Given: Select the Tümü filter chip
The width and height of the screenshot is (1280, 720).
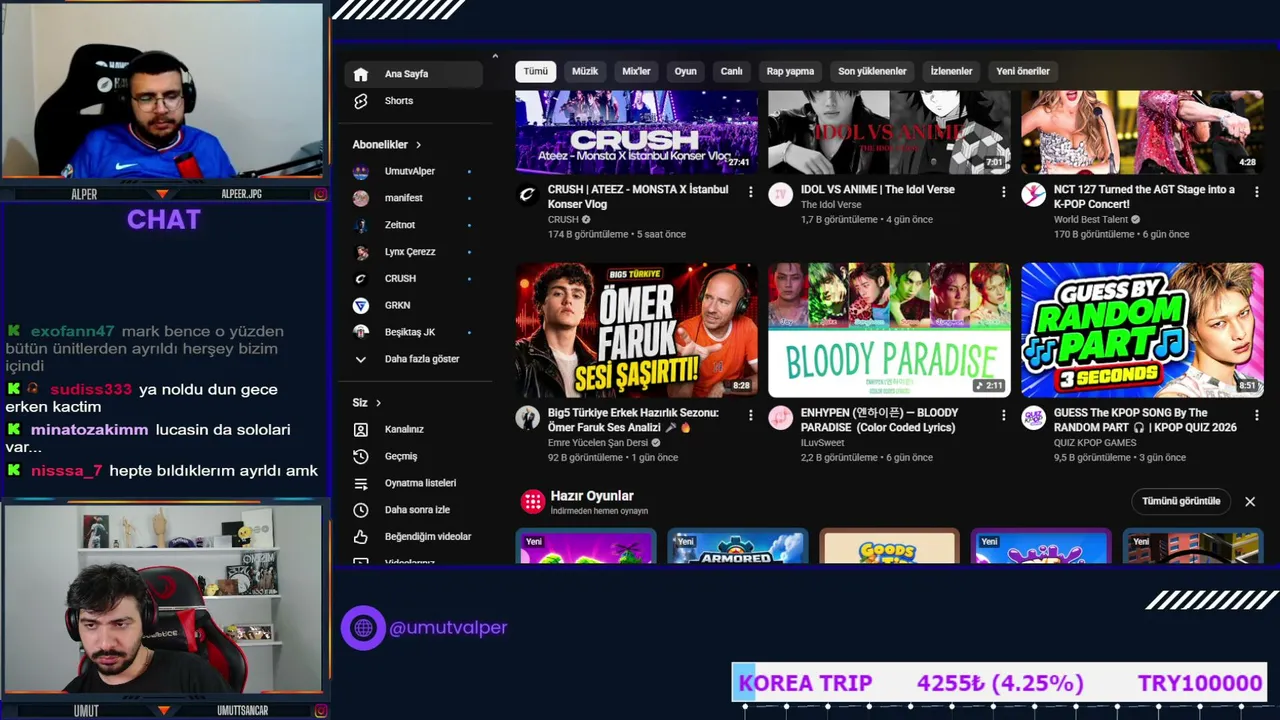Looking at the screenshot, I should pyautogui.click(x=536, y=71).
